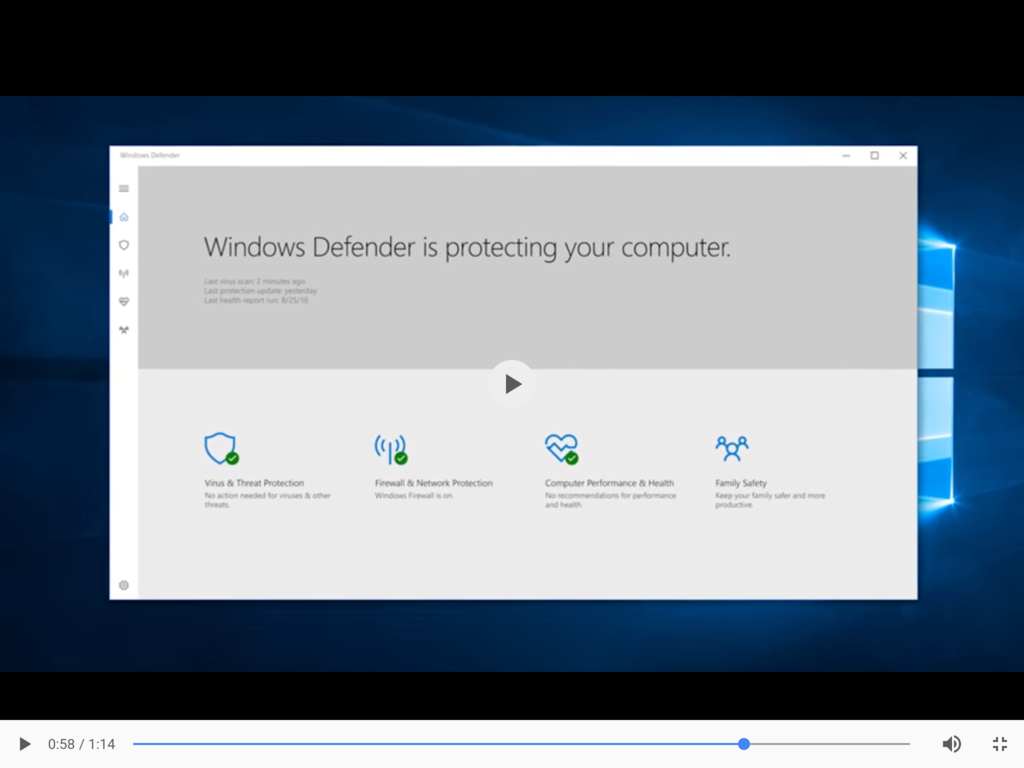Maximize the Windows Defender window
The image size is (1024, 768).
coord(874,155)
